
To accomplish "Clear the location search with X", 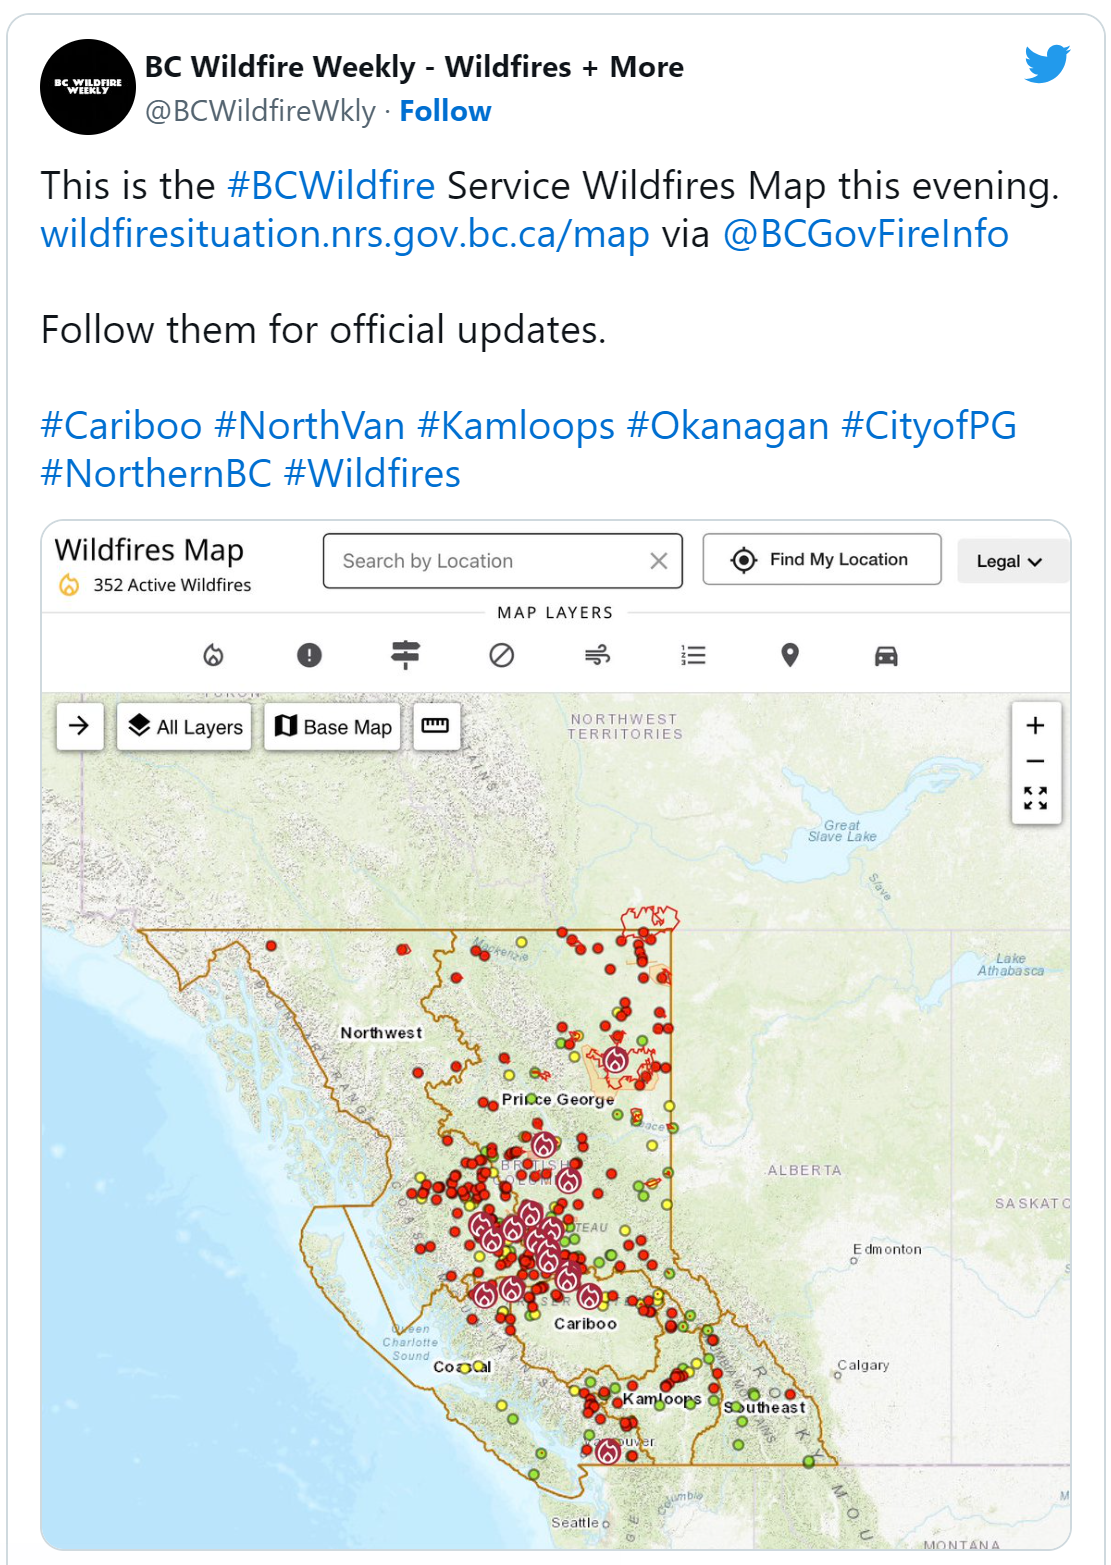I will click(x=658, y=561).
